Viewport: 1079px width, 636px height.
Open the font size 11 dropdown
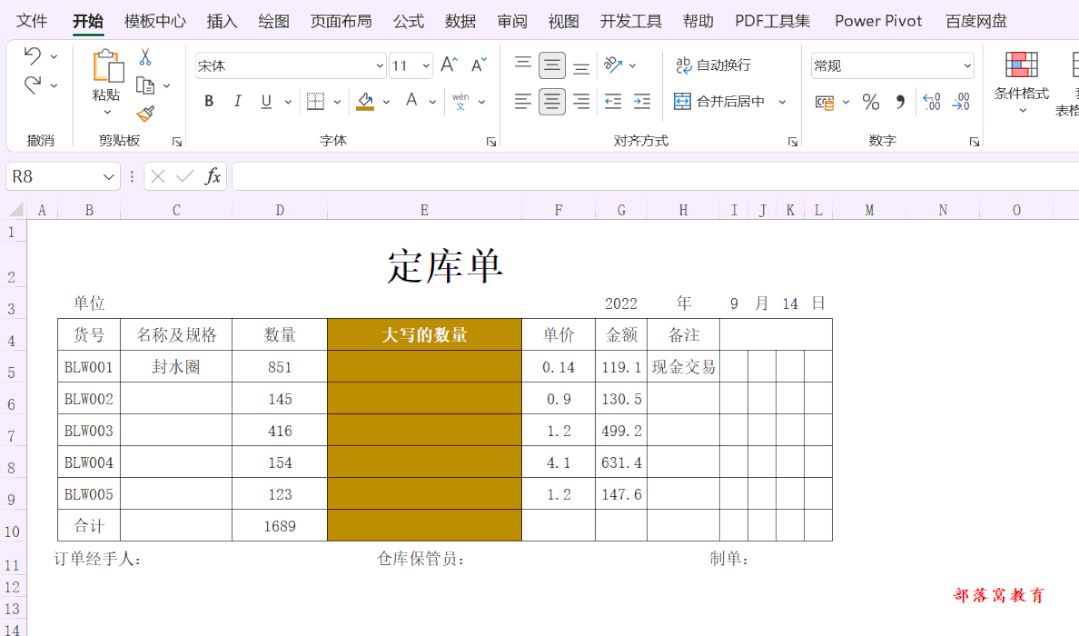tap(426, 66)
